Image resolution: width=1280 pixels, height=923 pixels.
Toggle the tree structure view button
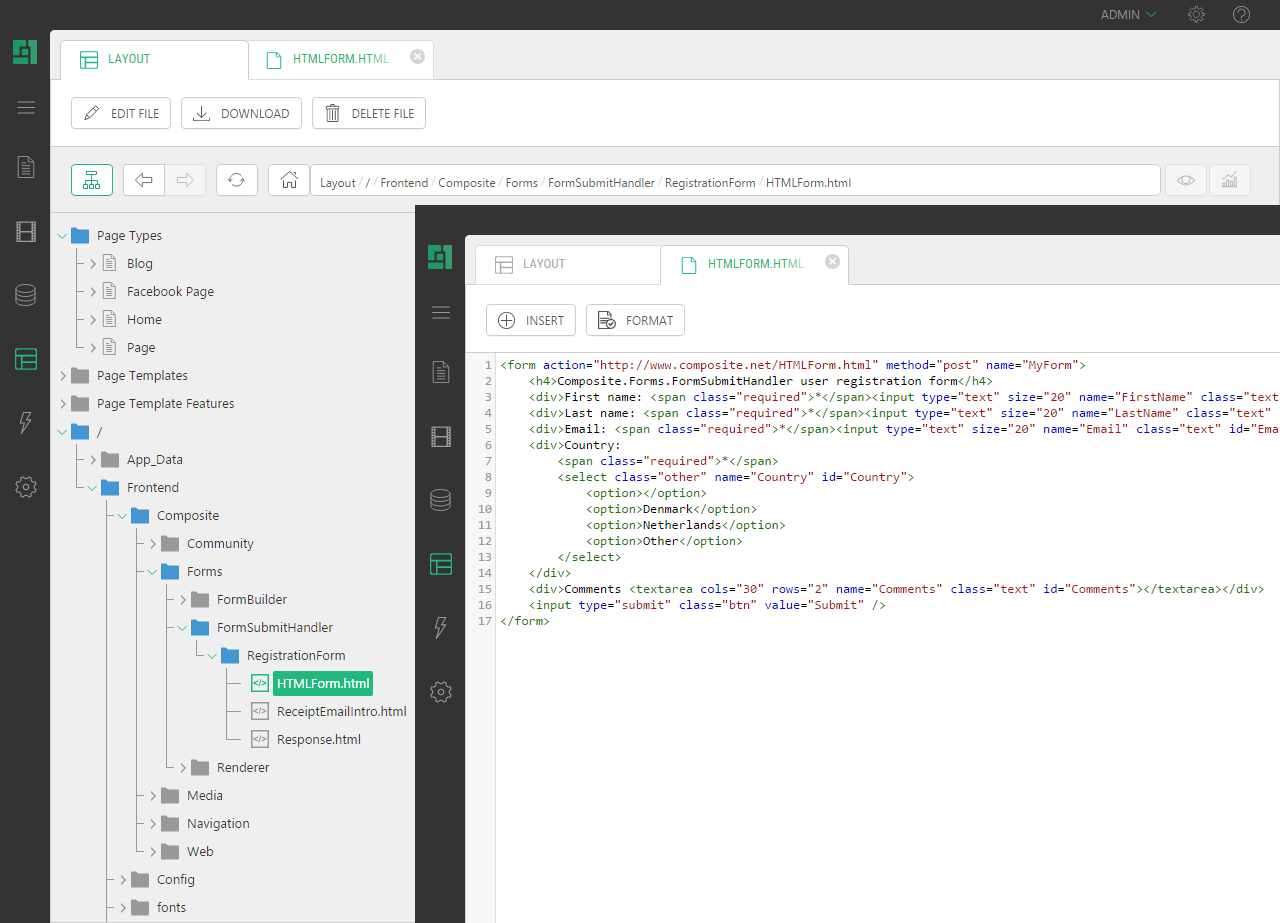92,180
